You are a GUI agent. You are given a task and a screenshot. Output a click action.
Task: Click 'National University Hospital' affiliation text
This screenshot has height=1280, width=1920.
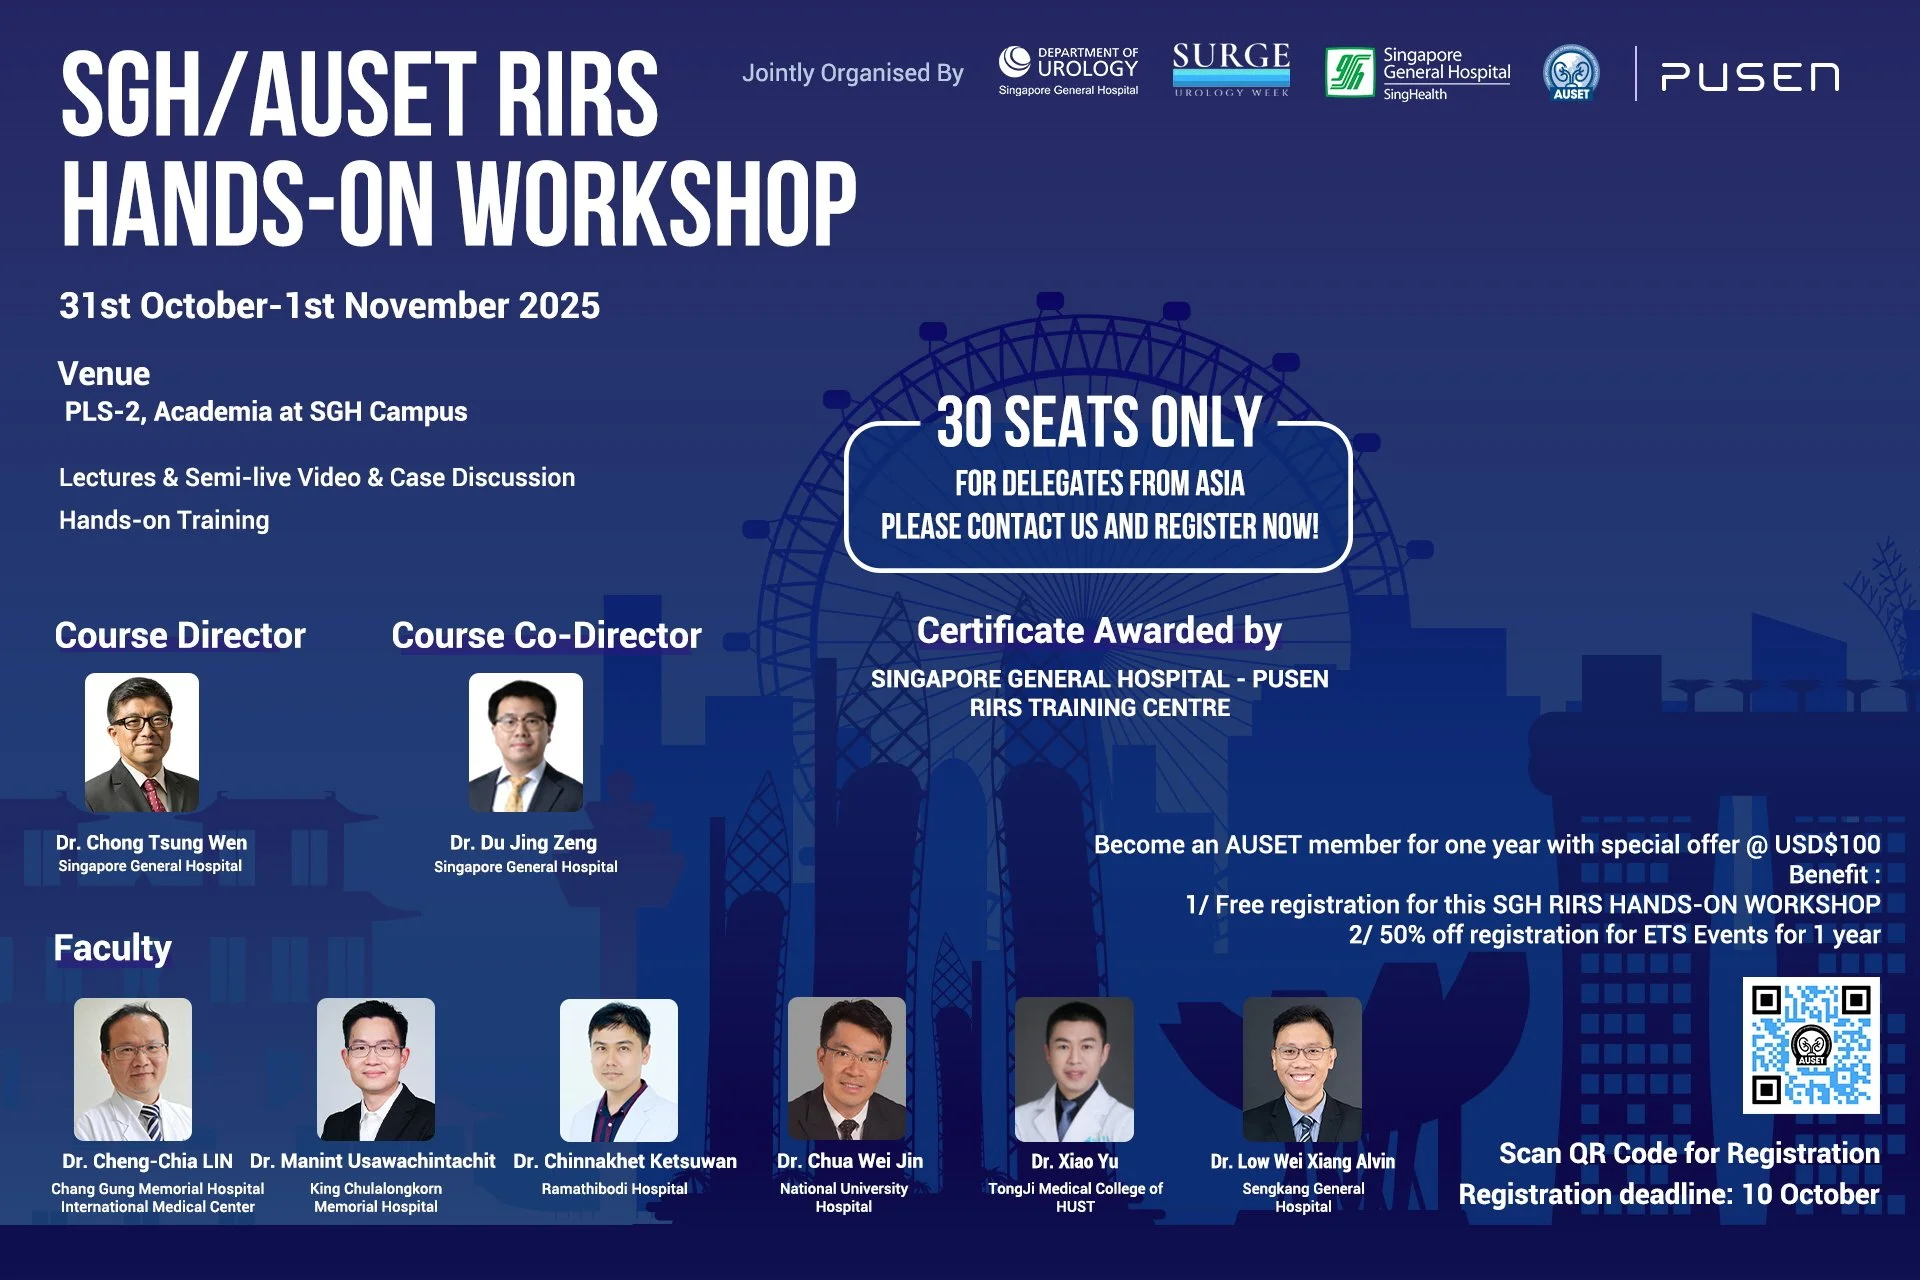point(844,1198)
